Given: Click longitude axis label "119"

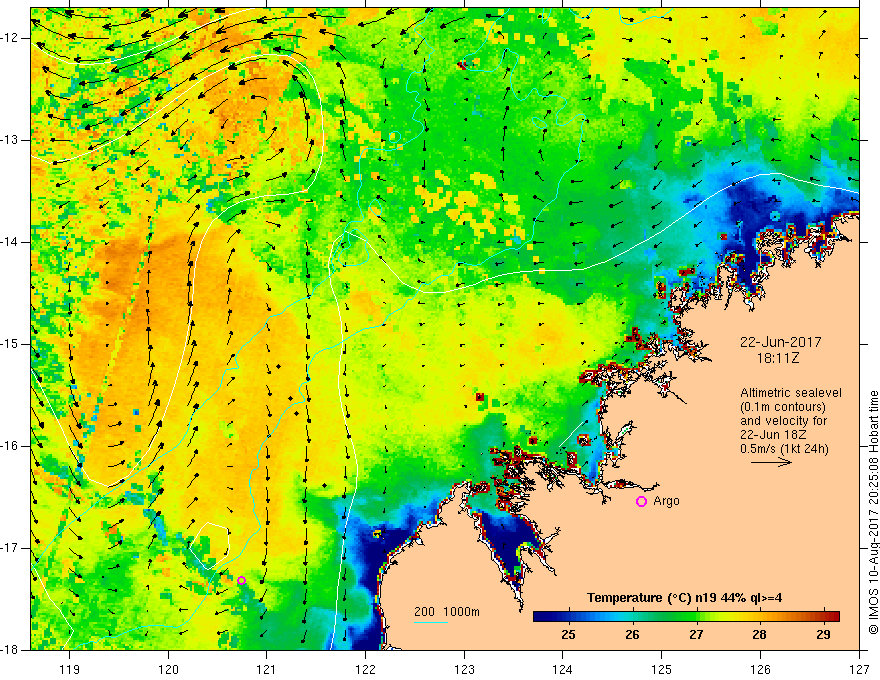Looking at the screenshot, I should click(x=70, y=669).
